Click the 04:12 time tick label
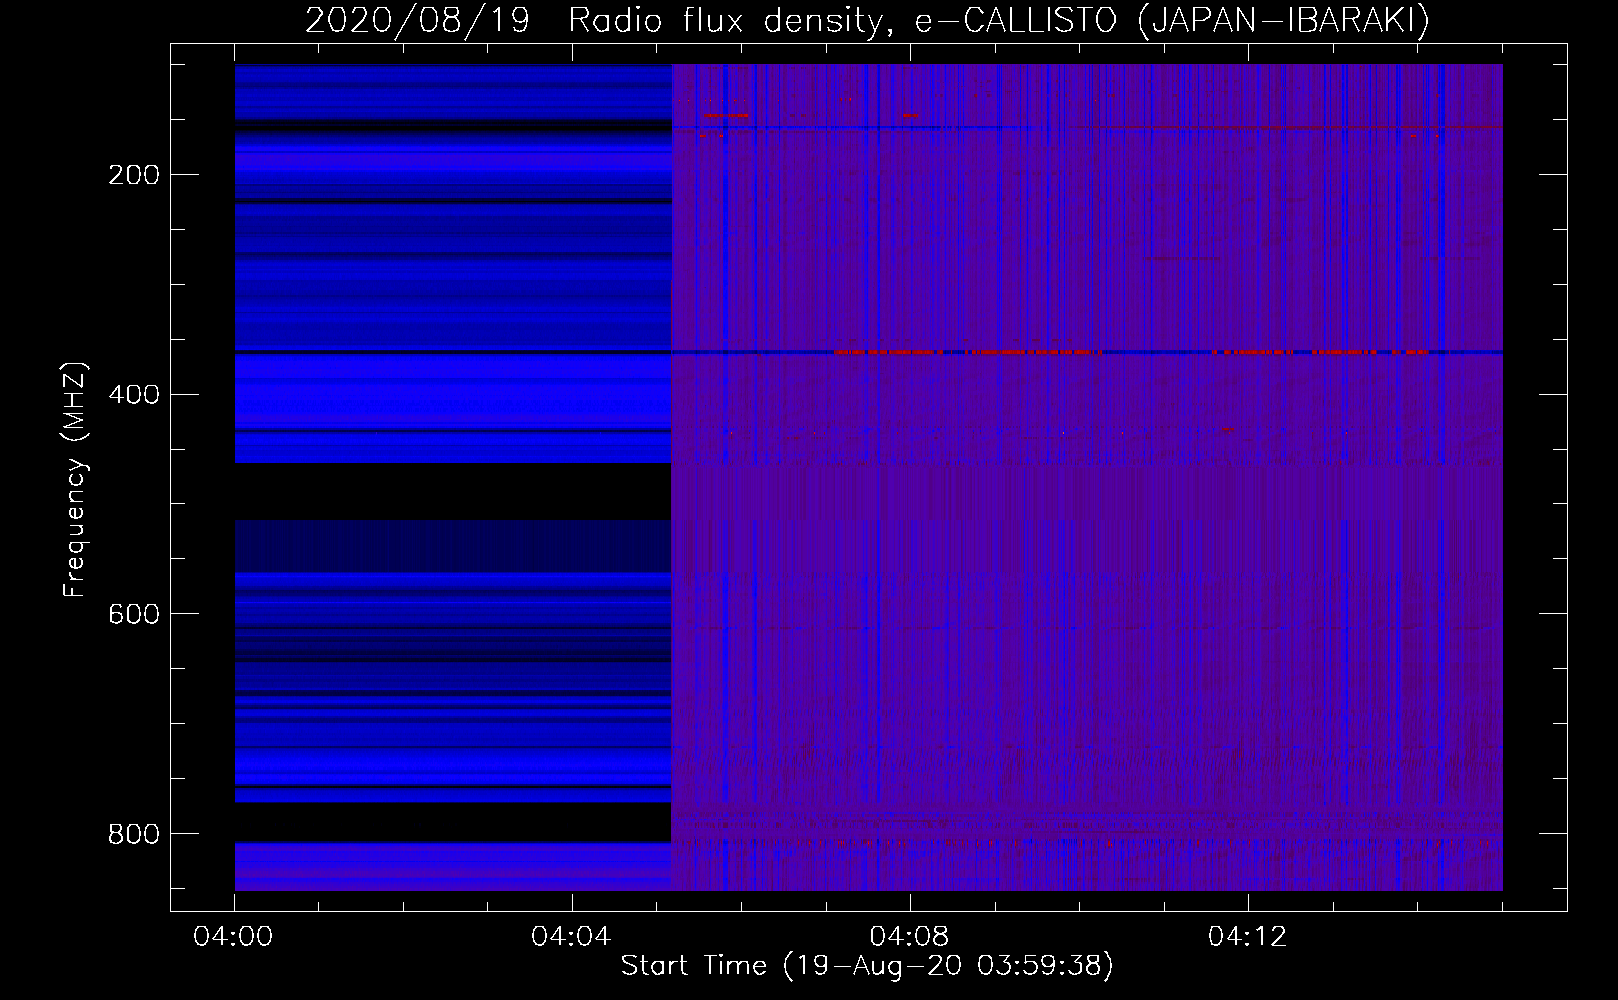Viewport: 1618px width, 1000px height. coord(1247,937)
